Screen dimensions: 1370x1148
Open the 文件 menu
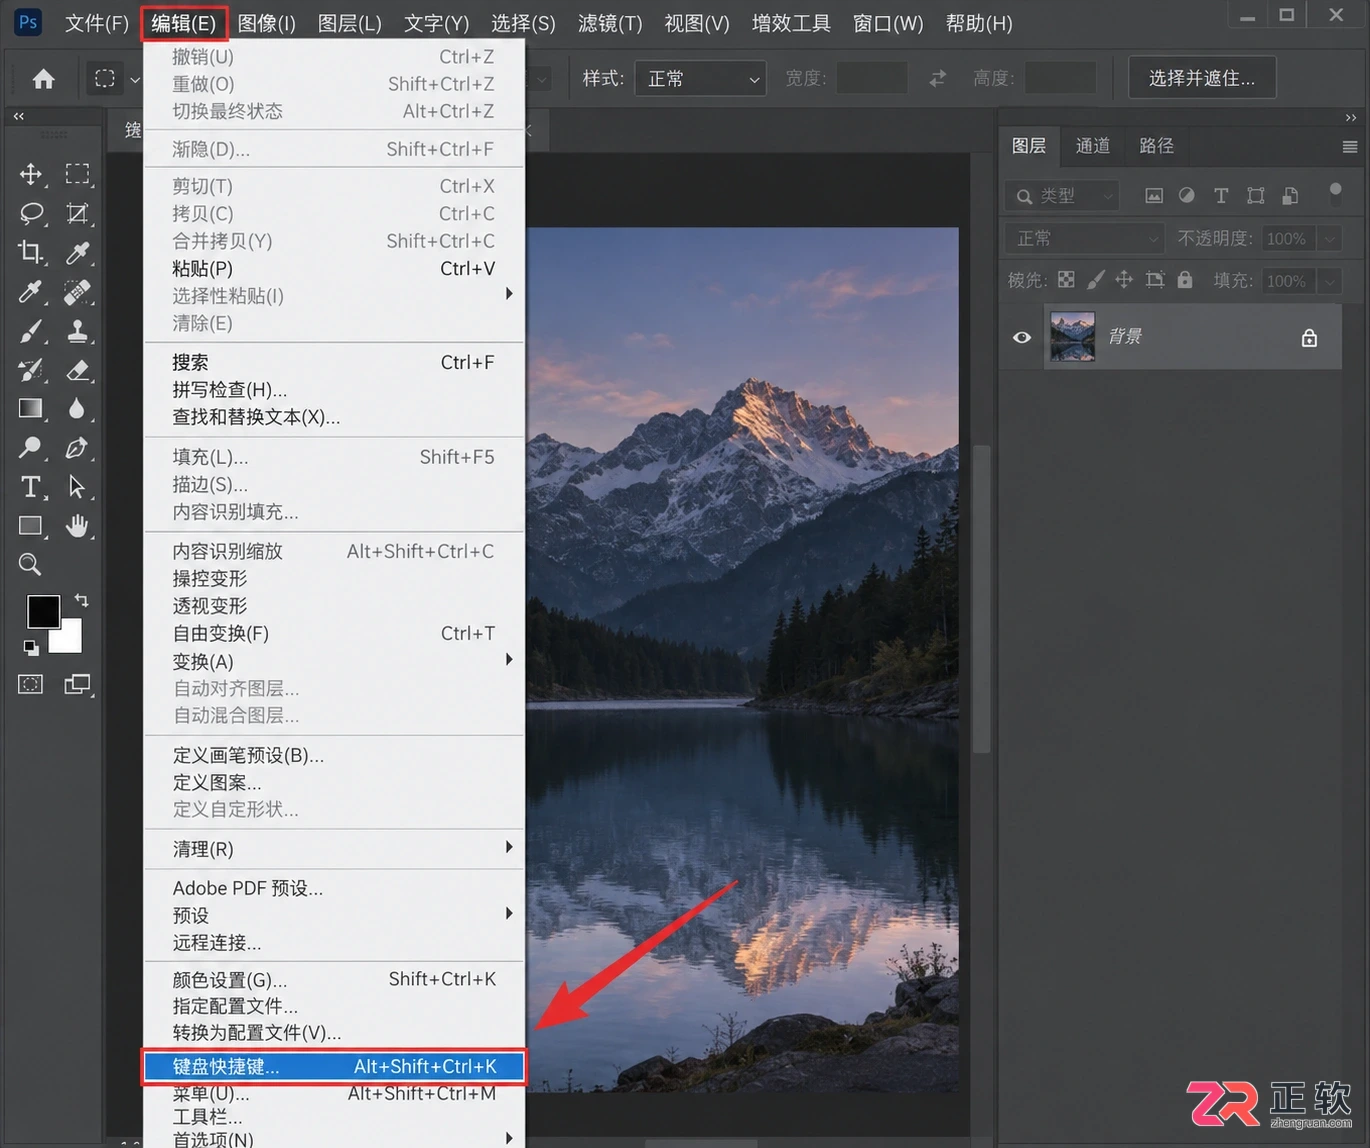(96, 22)
